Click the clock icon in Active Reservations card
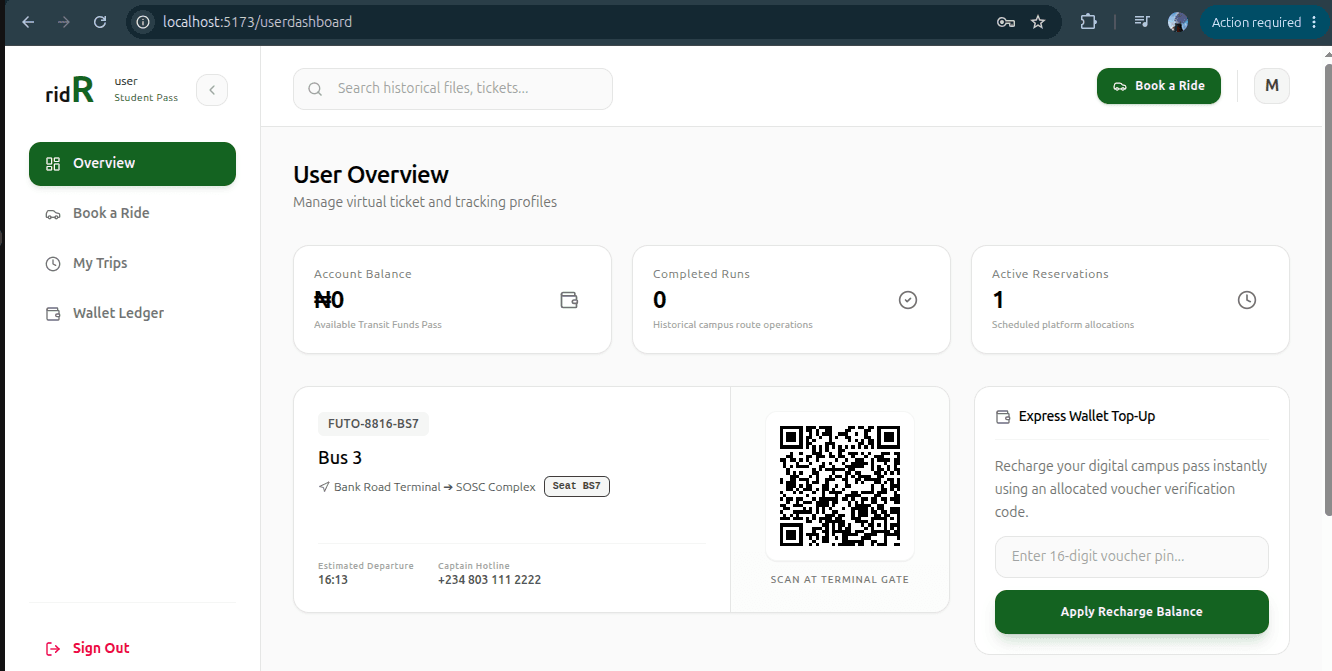This screenshot has height=671, width=1332. pyautogui.click(x=1247, y=300)
